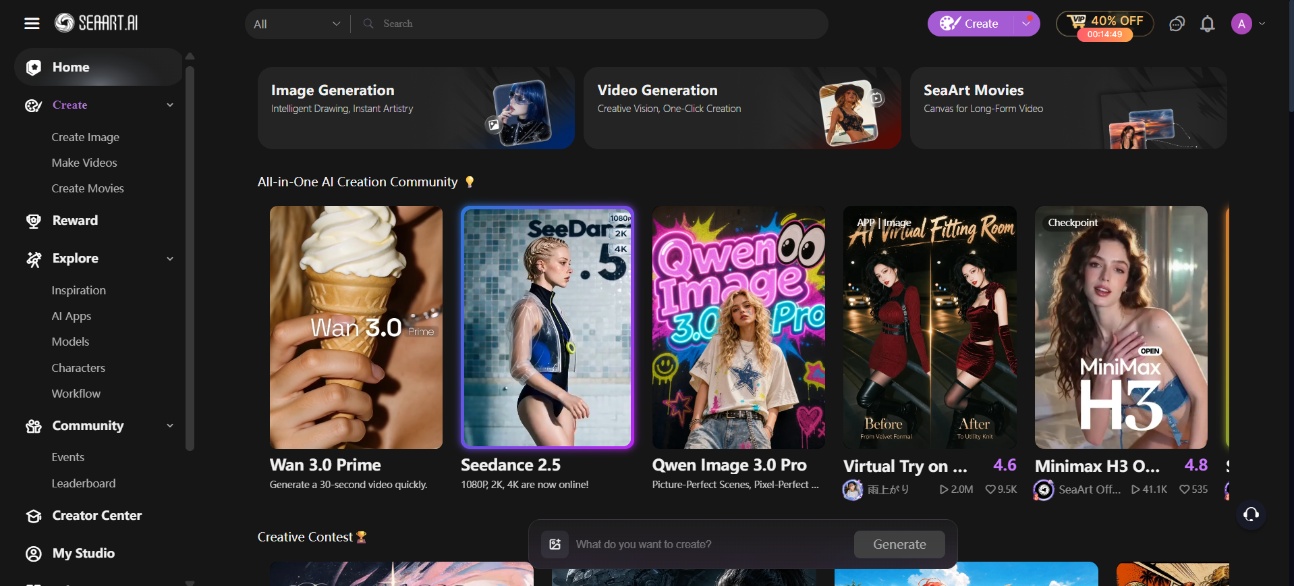The width and height of the screenshot is (1294, 586).
Task: Open Create Movies in sidebar
Action: click(x=88, y=188)
